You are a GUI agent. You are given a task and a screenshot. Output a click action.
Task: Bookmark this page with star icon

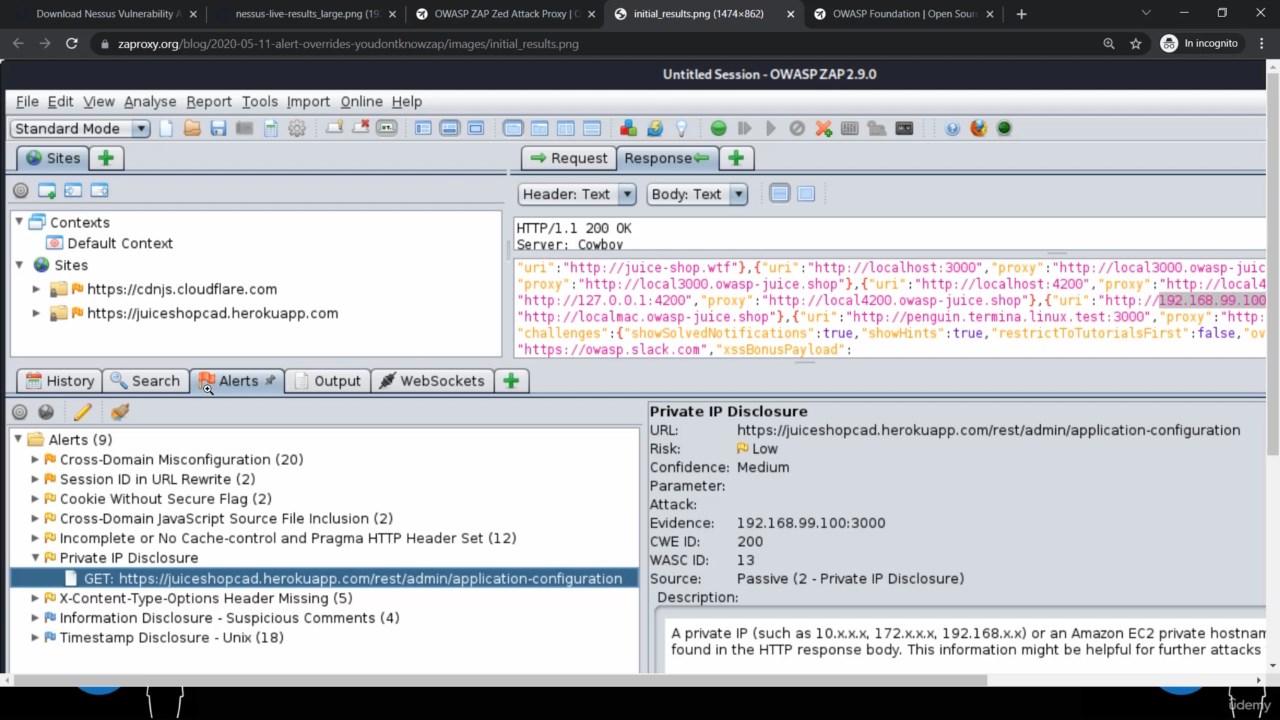tap(1136, 44)
